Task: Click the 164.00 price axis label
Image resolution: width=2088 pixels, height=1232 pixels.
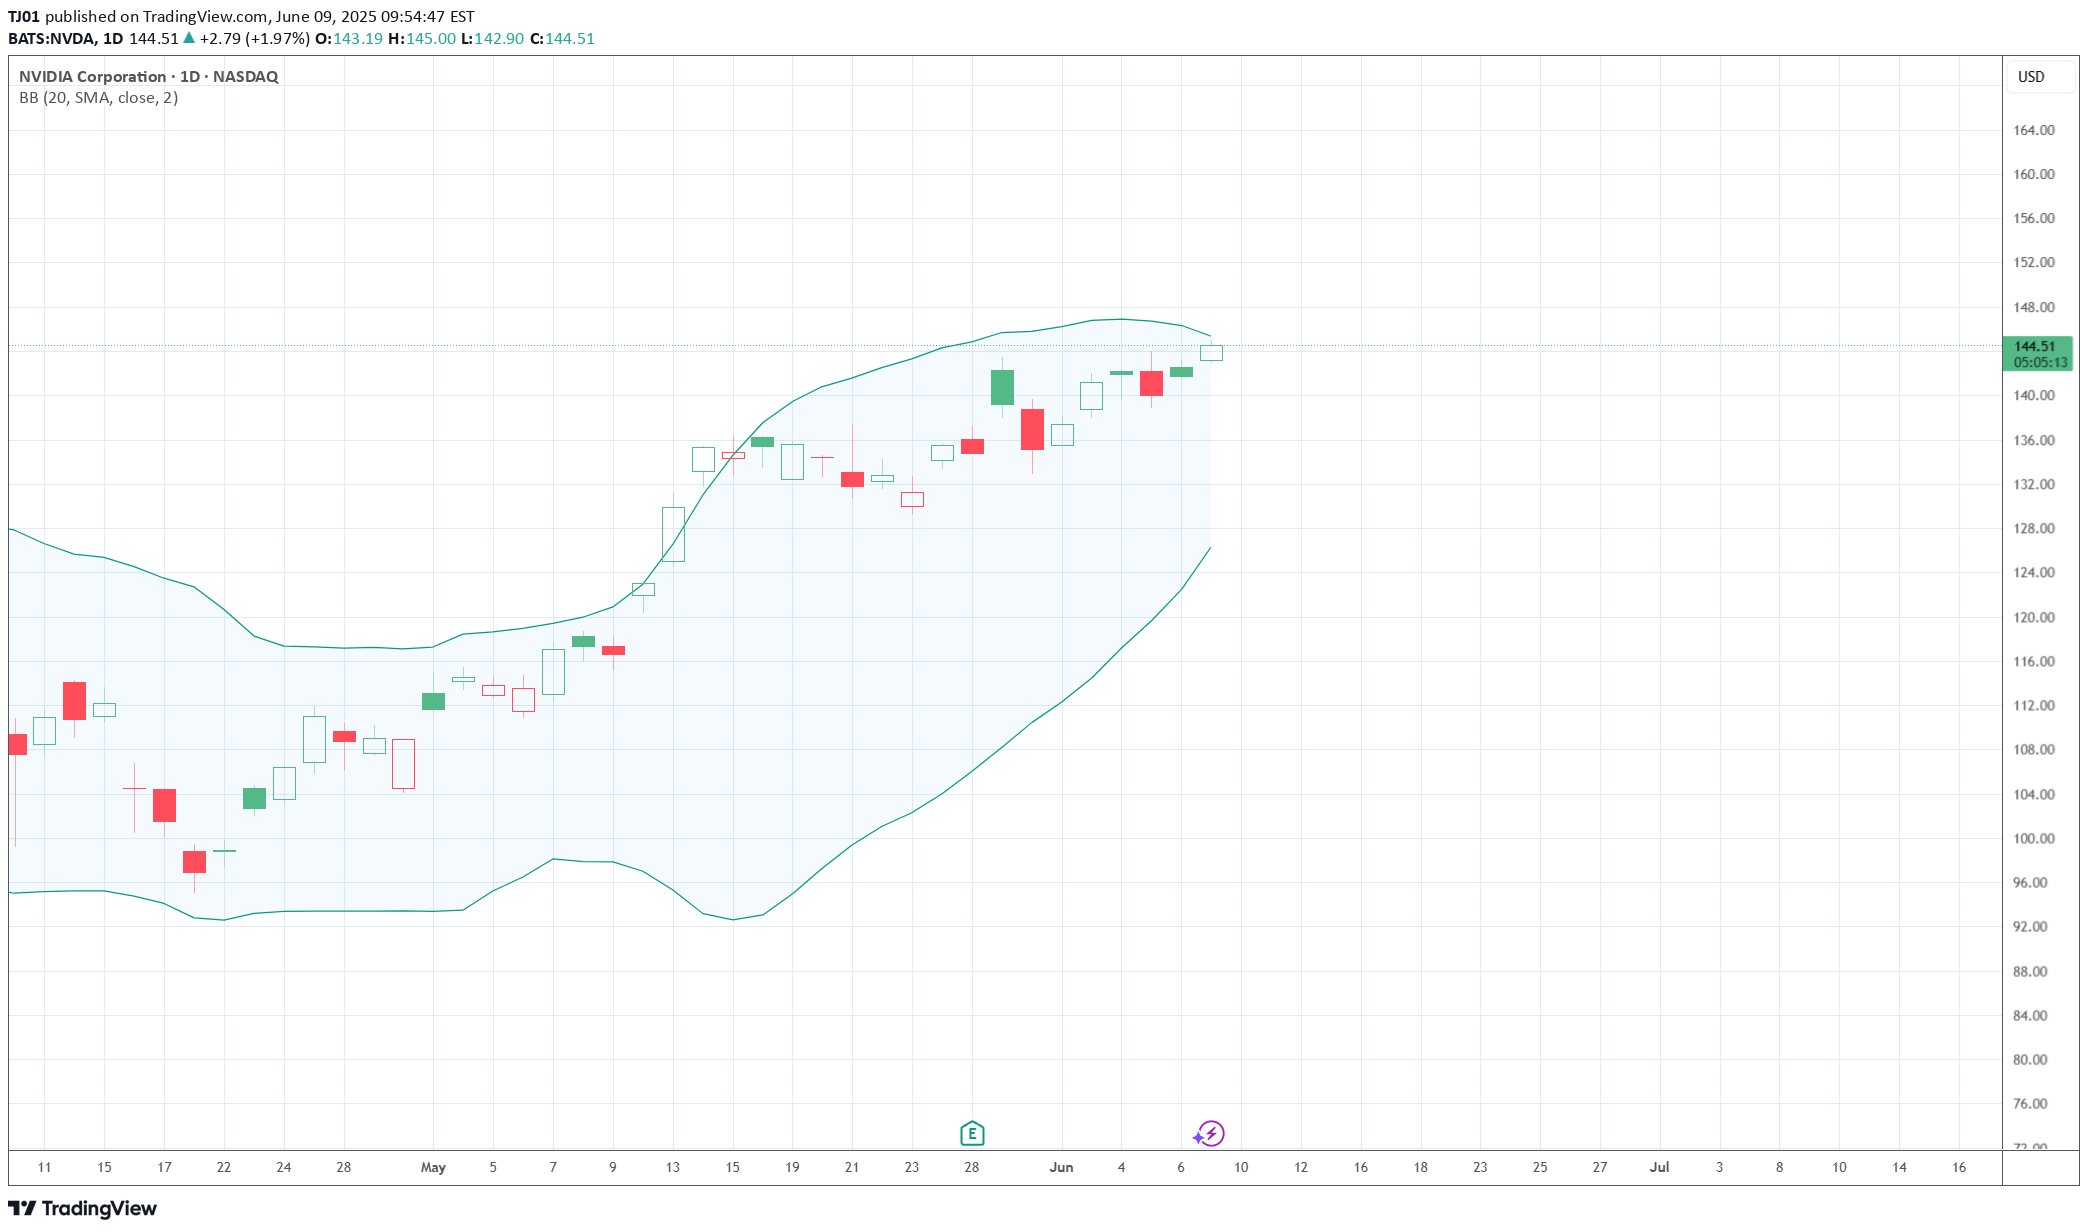Action: coord(2034,130)
